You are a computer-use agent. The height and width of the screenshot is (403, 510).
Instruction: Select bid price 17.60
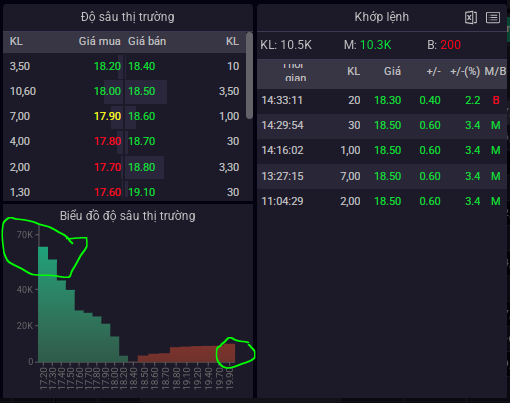pos(107,192)
